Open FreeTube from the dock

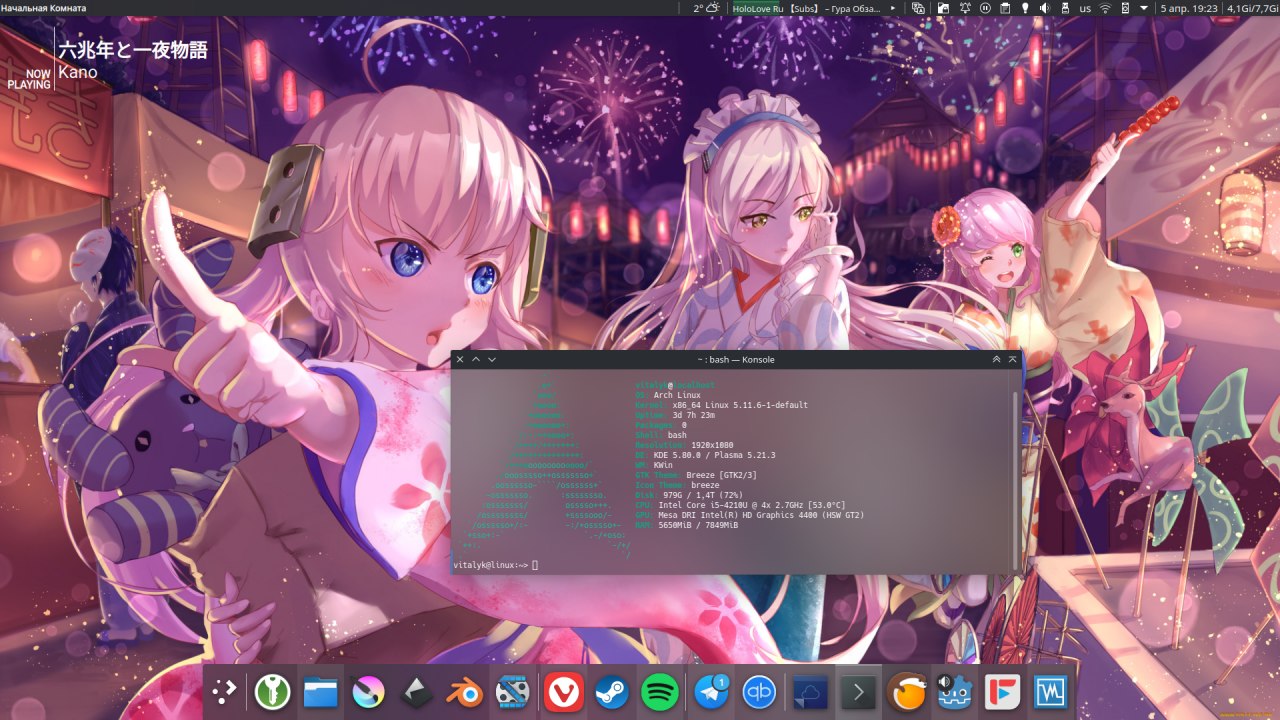pyautogui.click(x=1002, y=692)
